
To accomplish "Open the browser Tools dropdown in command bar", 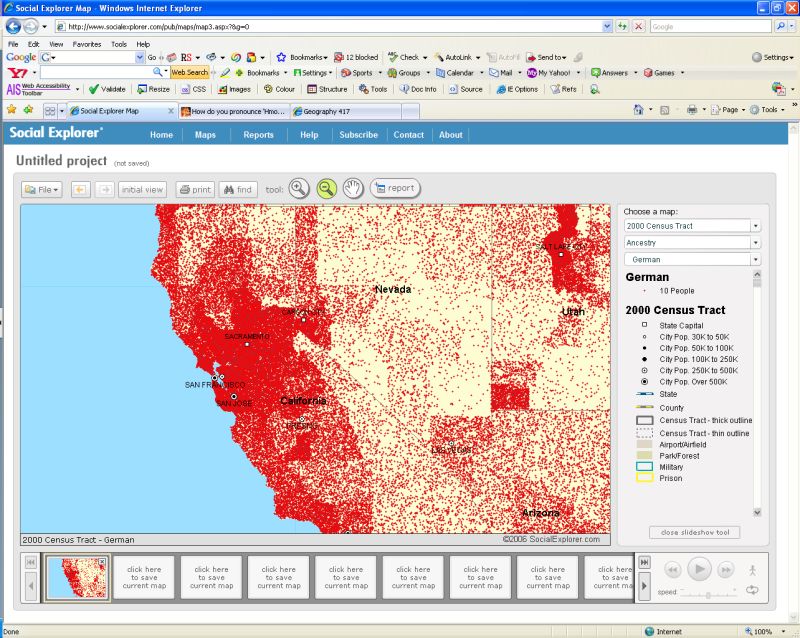I will coord(767,109).
